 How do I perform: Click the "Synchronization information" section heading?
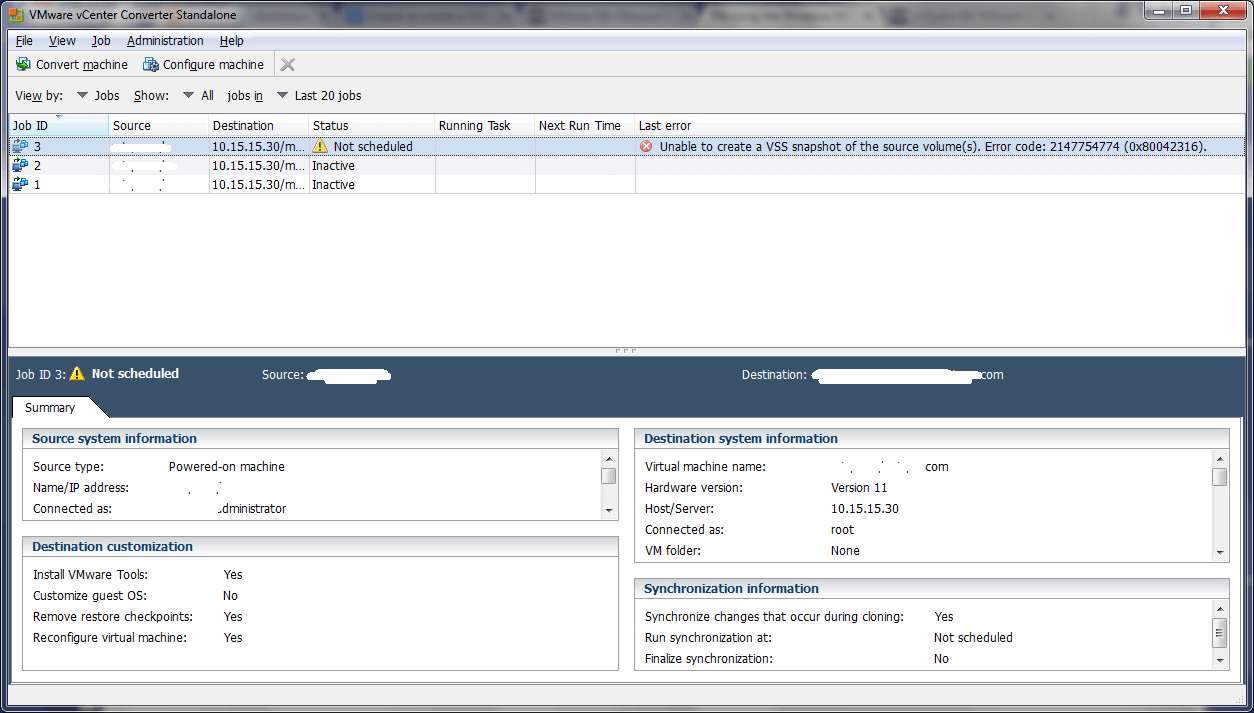click(731, 589)
